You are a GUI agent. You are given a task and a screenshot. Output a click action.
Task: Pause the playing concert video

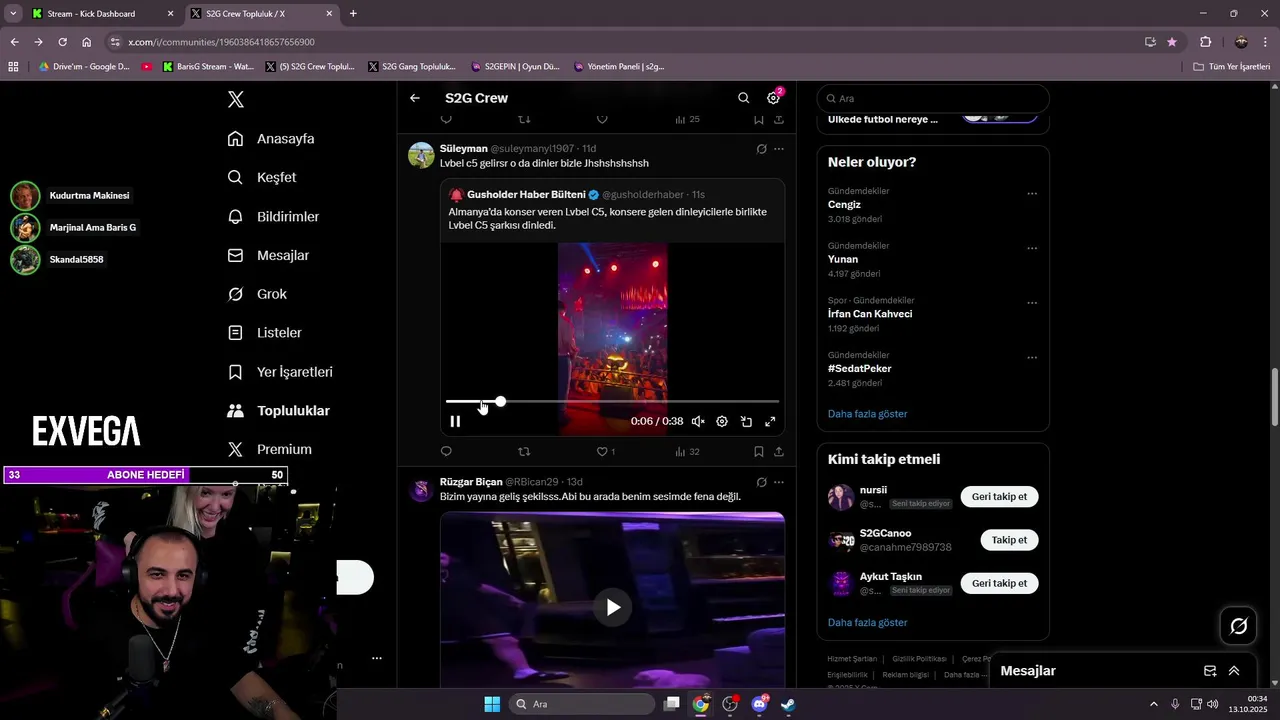(455, 422)
